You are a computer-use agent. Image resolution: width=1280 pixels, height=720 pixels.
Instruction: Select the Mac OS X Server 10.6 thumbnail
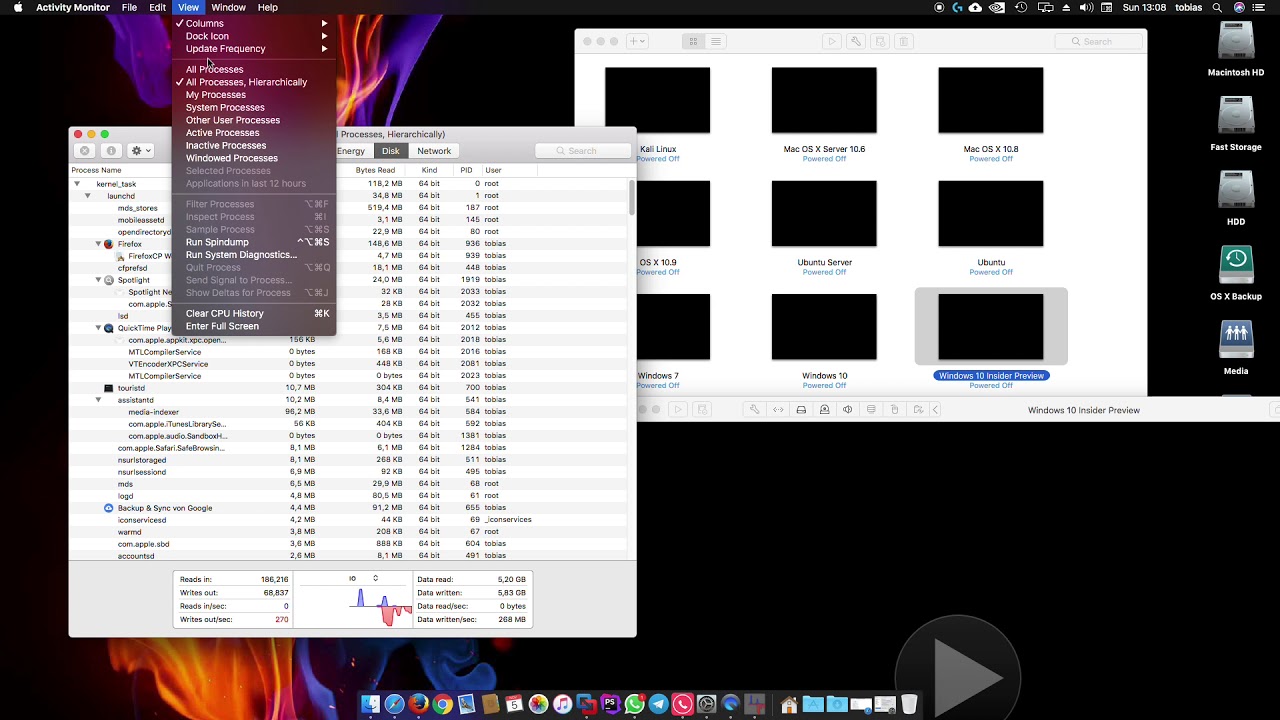tap(824, 101)
